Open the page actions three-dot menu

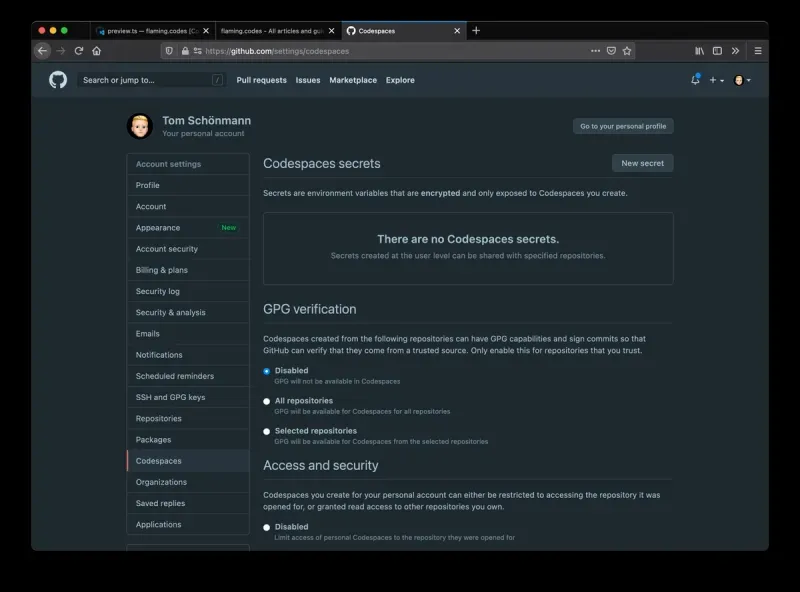pyautogui.click(x=595, y=51)
